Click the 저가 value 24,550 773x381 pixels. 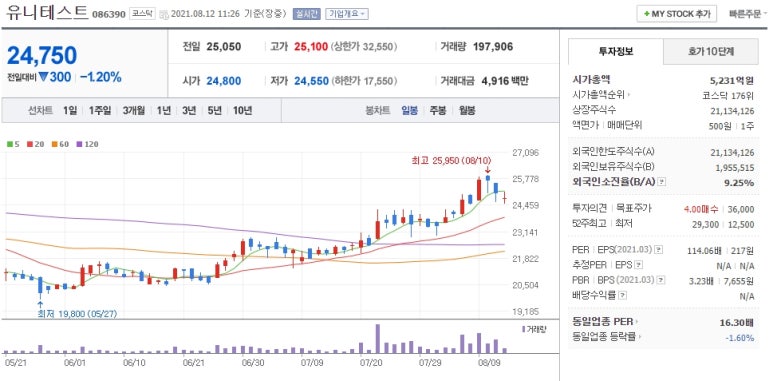(x=312, y=81)
